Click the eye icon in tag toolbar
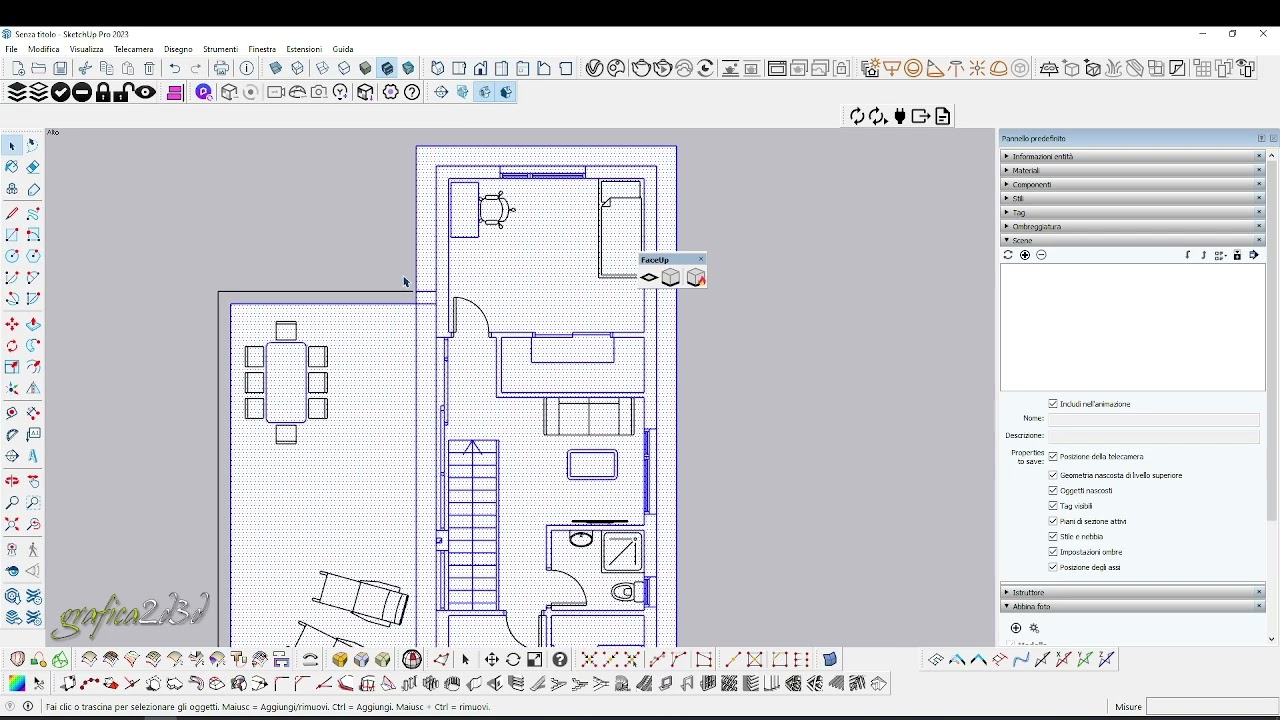The width and height of the screenshot is (1280, 720). click(146, 92)
